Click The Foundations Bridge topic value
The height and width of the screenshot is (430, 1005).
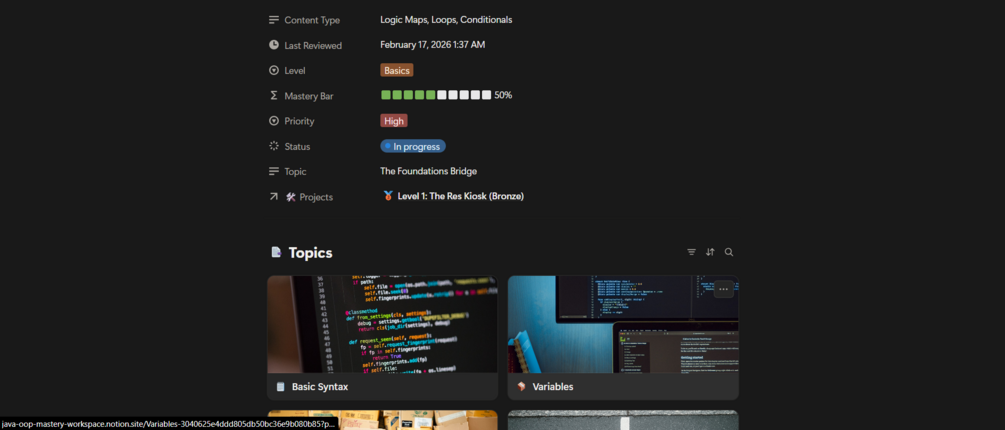click(x=428, y=171)
